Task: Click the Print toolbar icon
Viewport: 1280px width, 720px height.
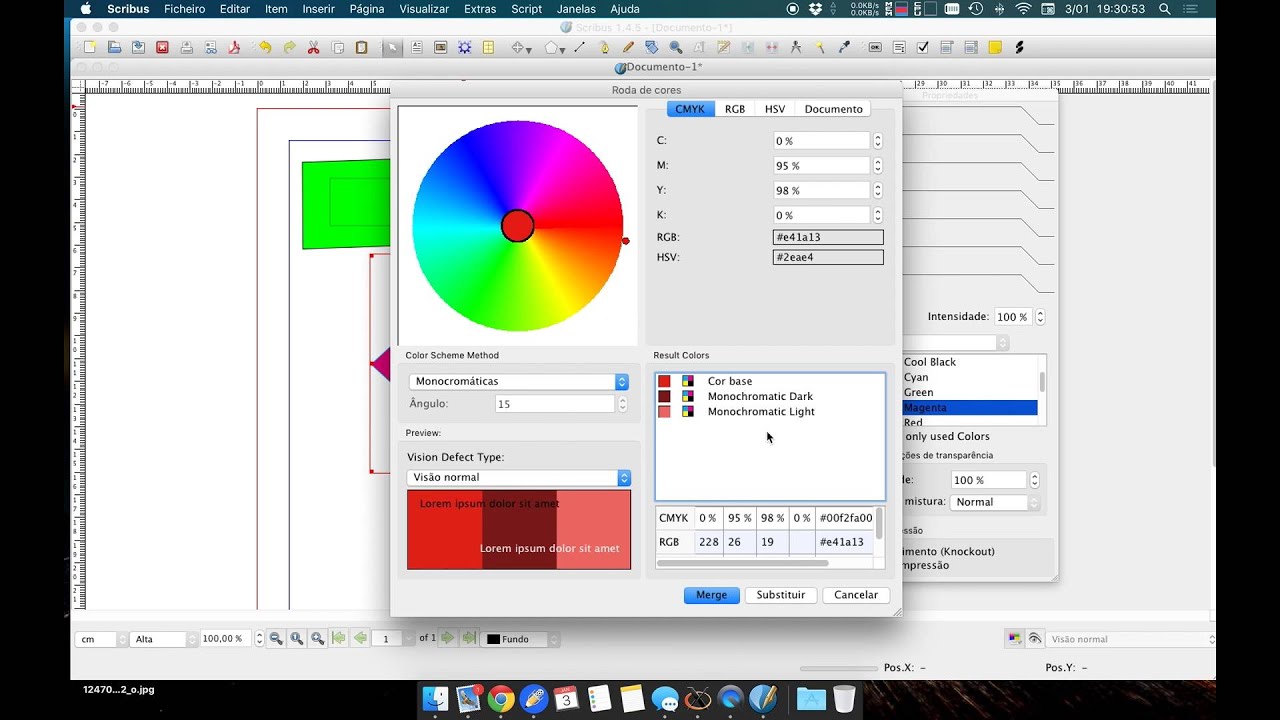Action: 186,47
